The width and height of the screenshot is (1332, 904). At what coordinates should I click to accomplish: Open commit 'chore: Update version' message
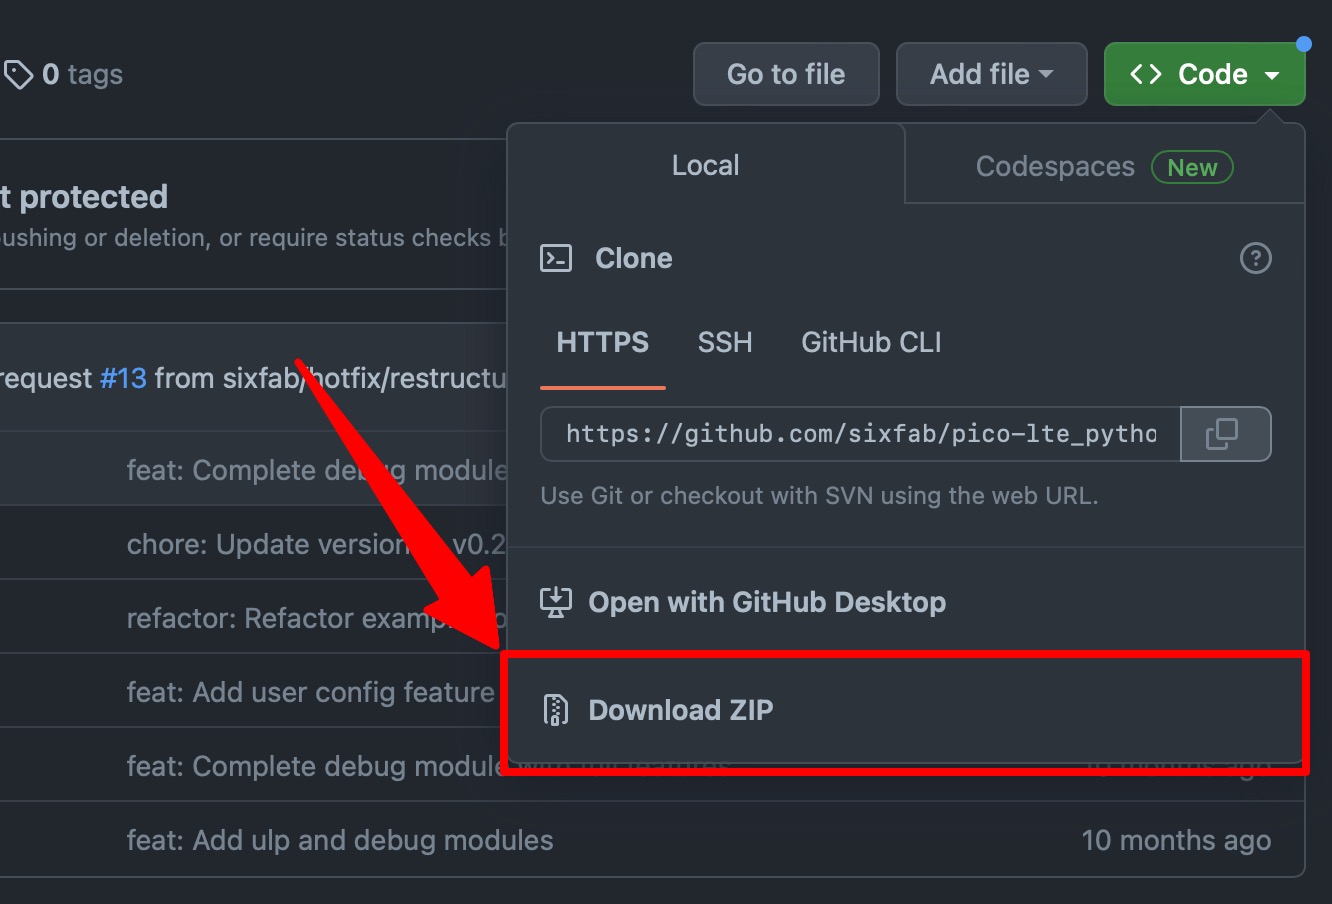317,544
